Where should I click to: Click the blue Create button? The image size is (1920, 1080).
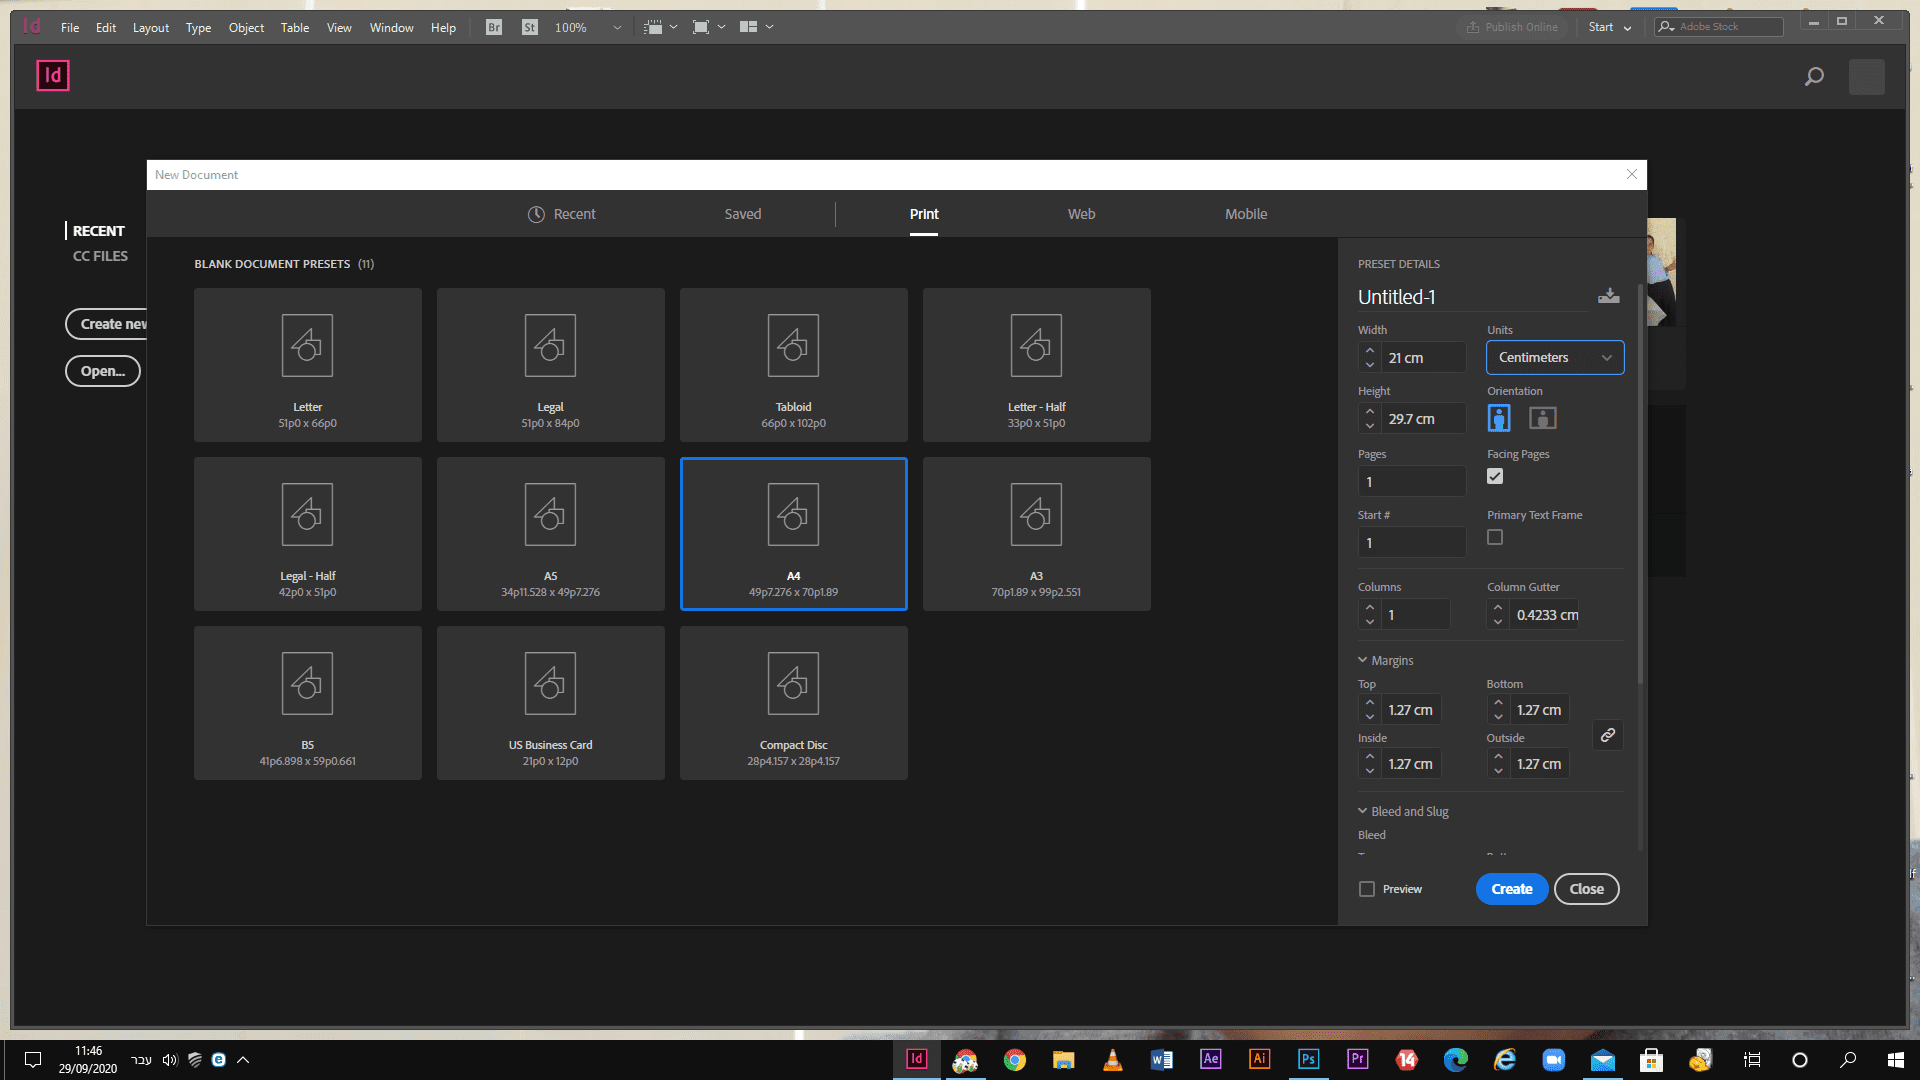(x=1511, y=889)
